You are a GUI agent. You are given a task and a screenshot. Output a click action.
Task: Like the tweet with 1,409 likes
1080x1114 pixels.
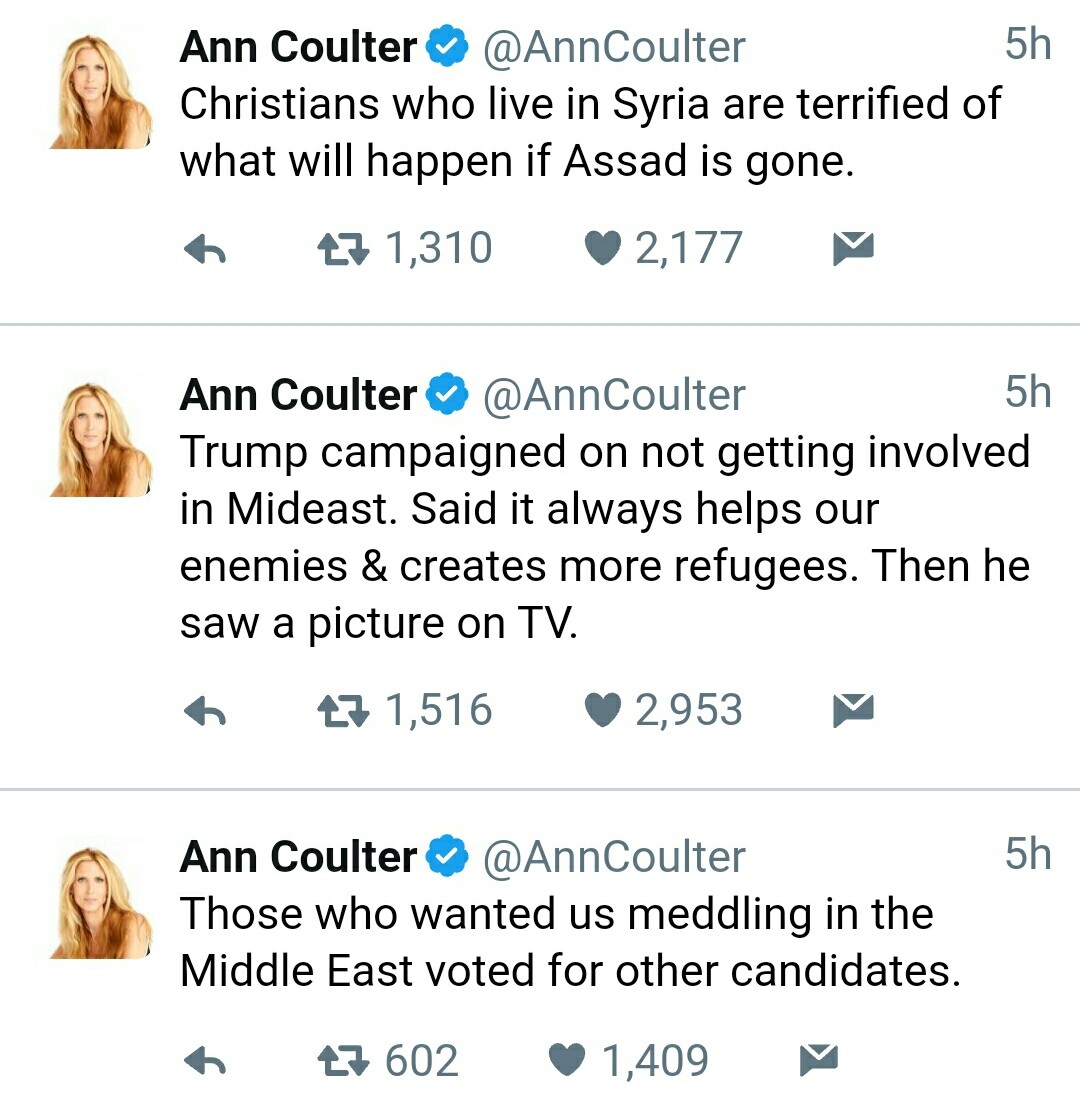click(x=567, y=1061)
